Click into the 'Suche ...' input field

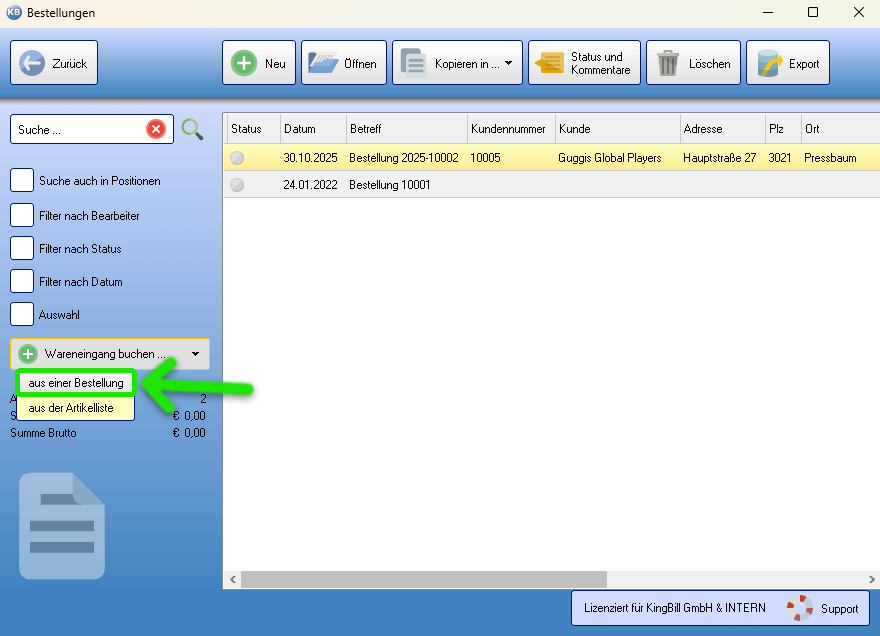pyautogui.click(x=78, y=130)
